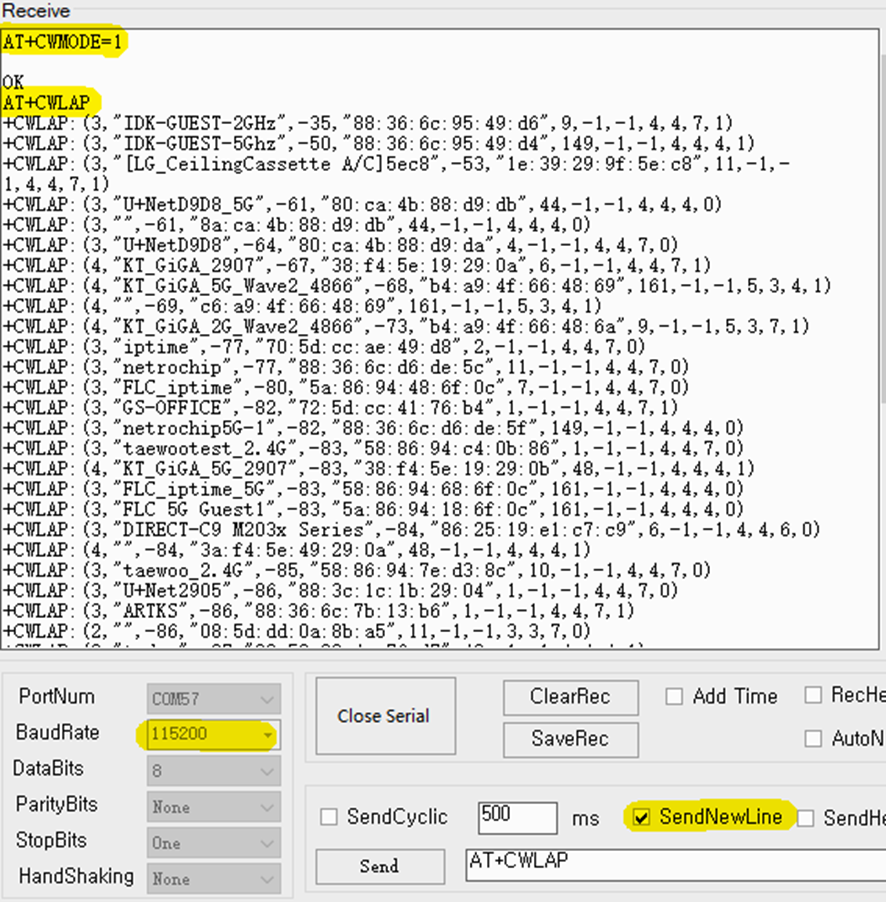Viewport: 886px width, 902px height.
Task: Click the FLC_iptime_5G scan result line
Action: pyautogui.click(x=373, y=489)
